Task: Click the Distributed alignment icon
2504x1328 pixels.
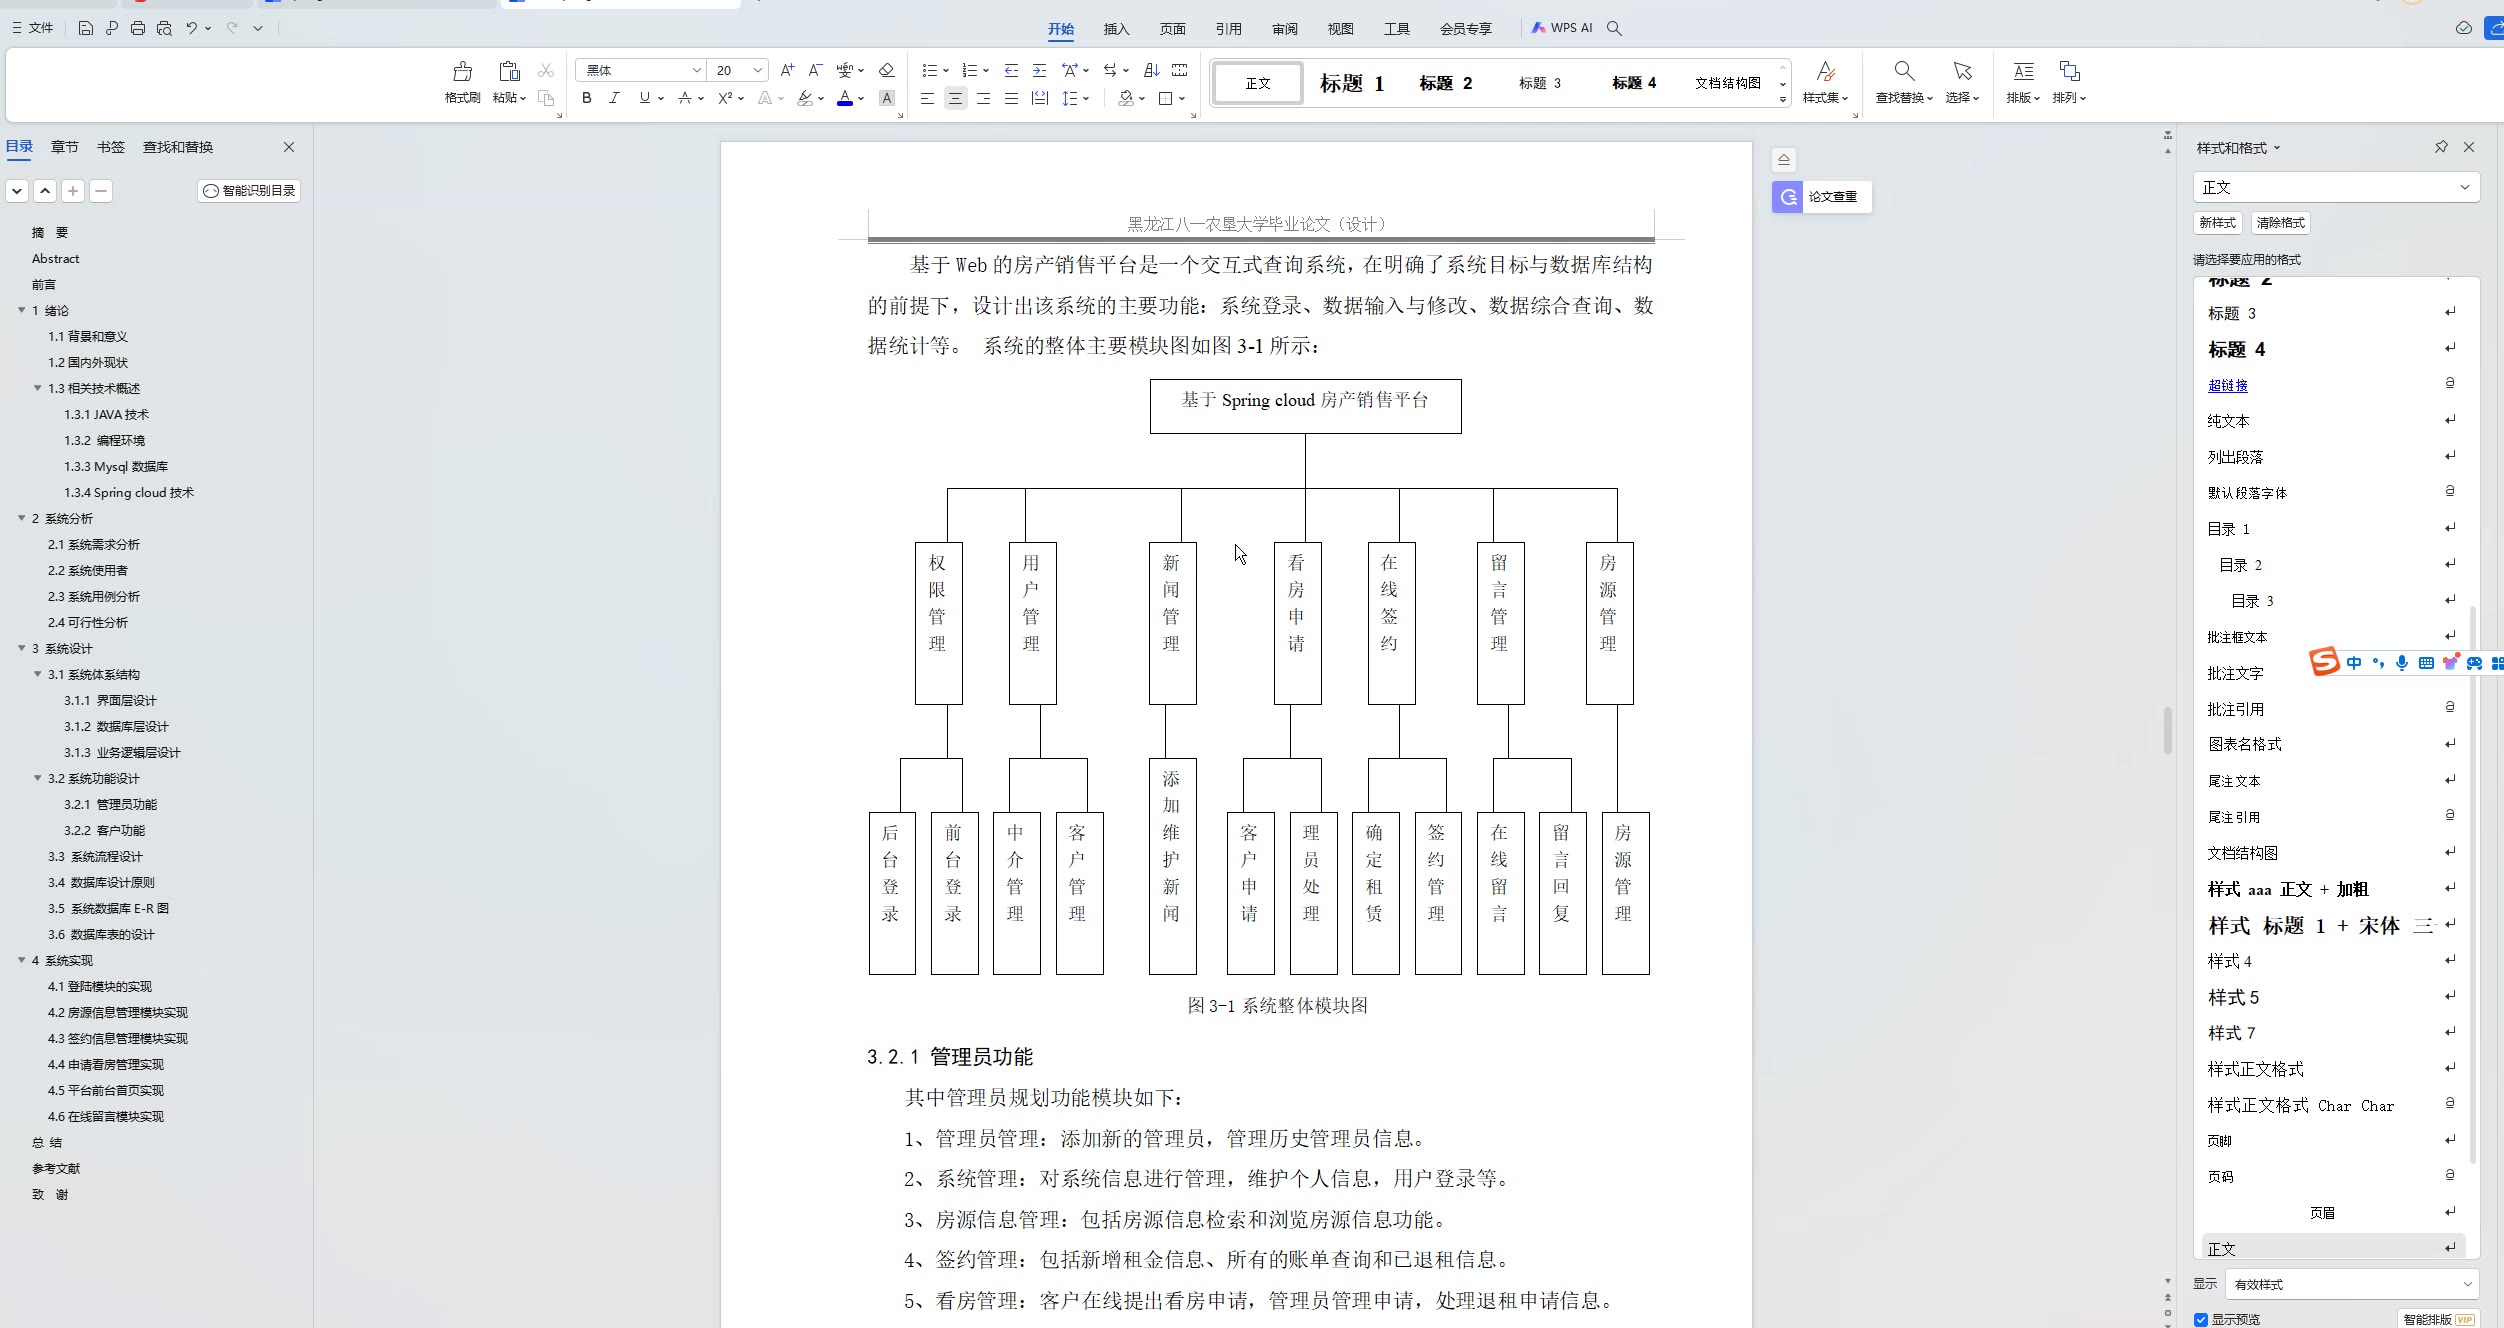Action: tap(1039, 98)
